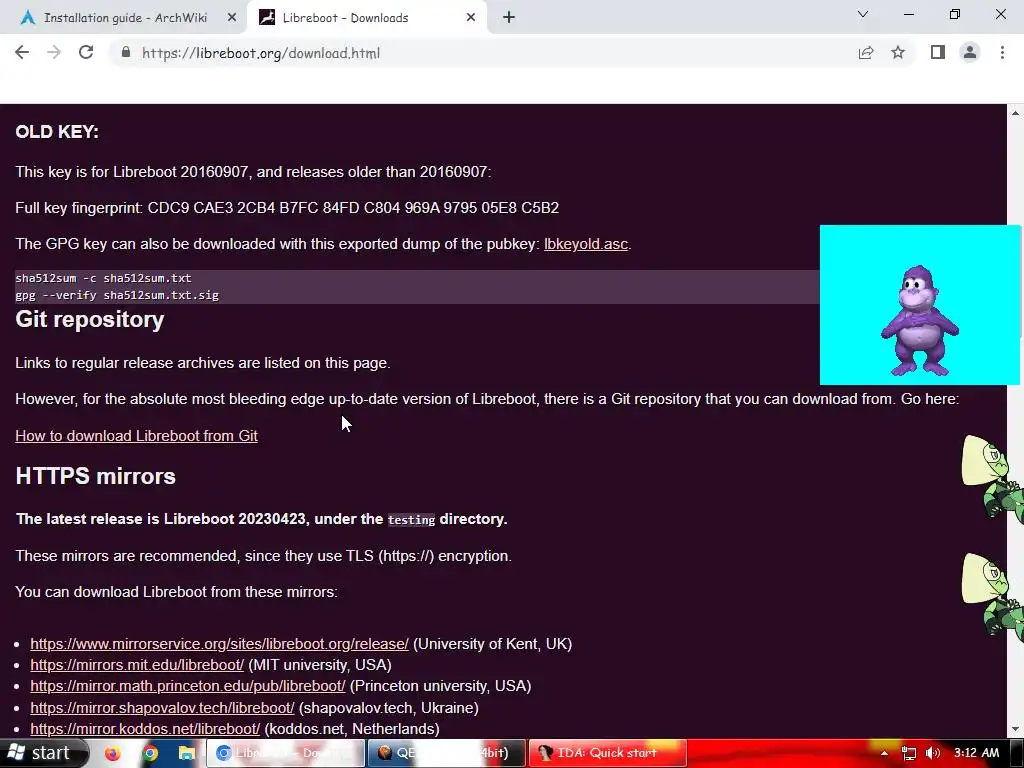
Task: Reload the Libreboot downloads page
Action: click(x=86, y=53)
